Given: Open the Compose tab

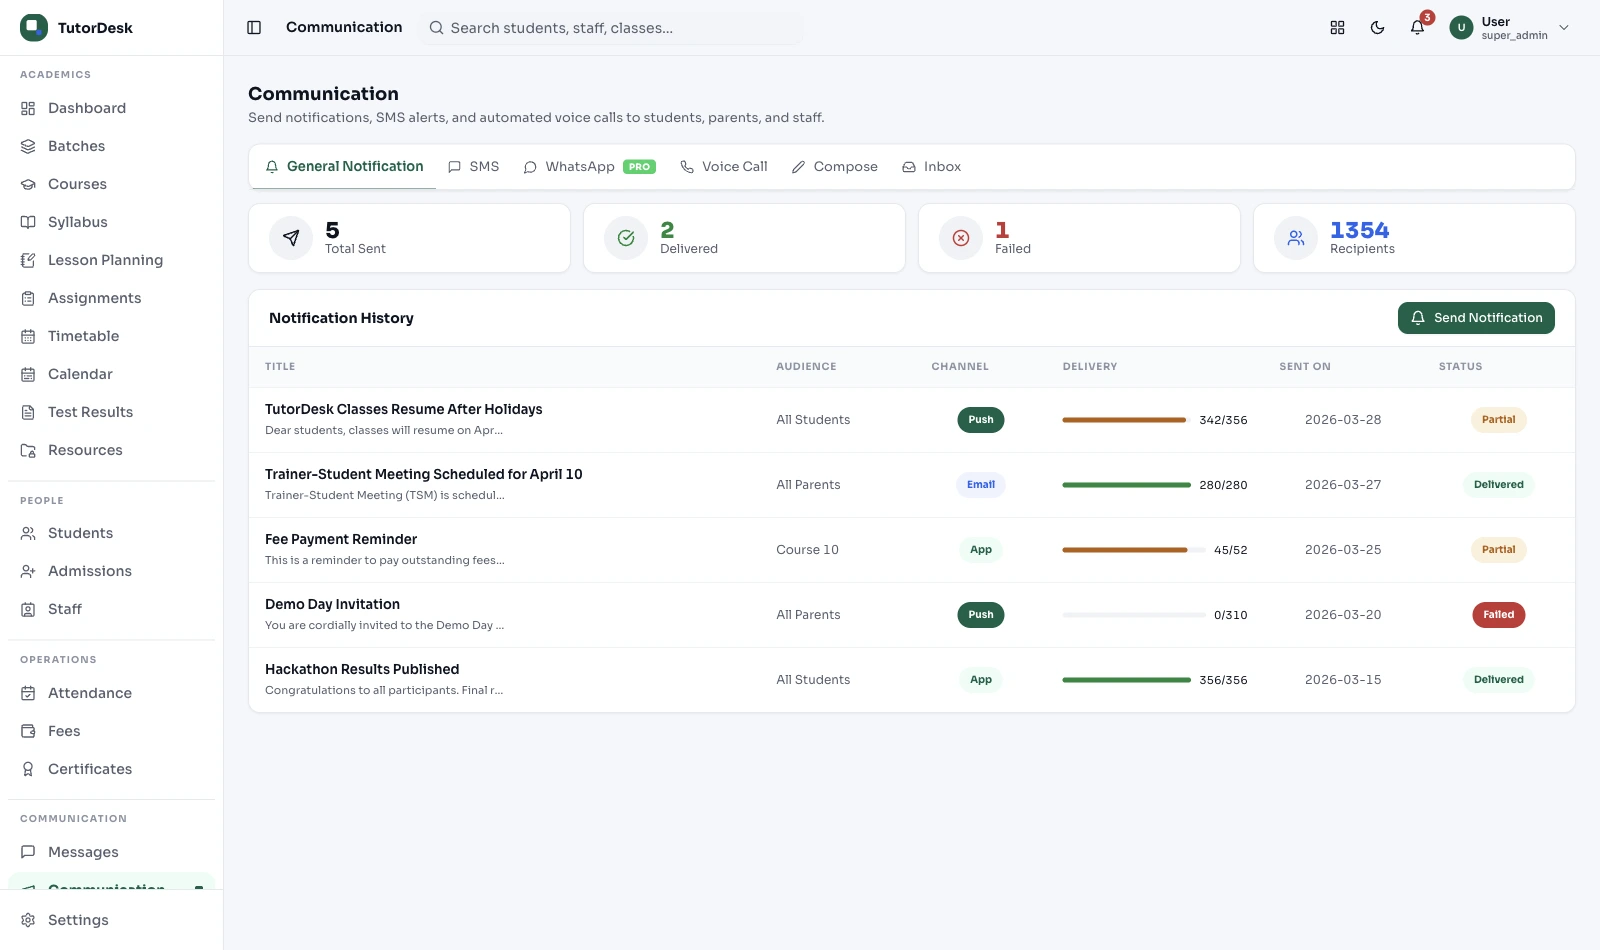Looking at the screenshot, I should (x=834, y=167).
